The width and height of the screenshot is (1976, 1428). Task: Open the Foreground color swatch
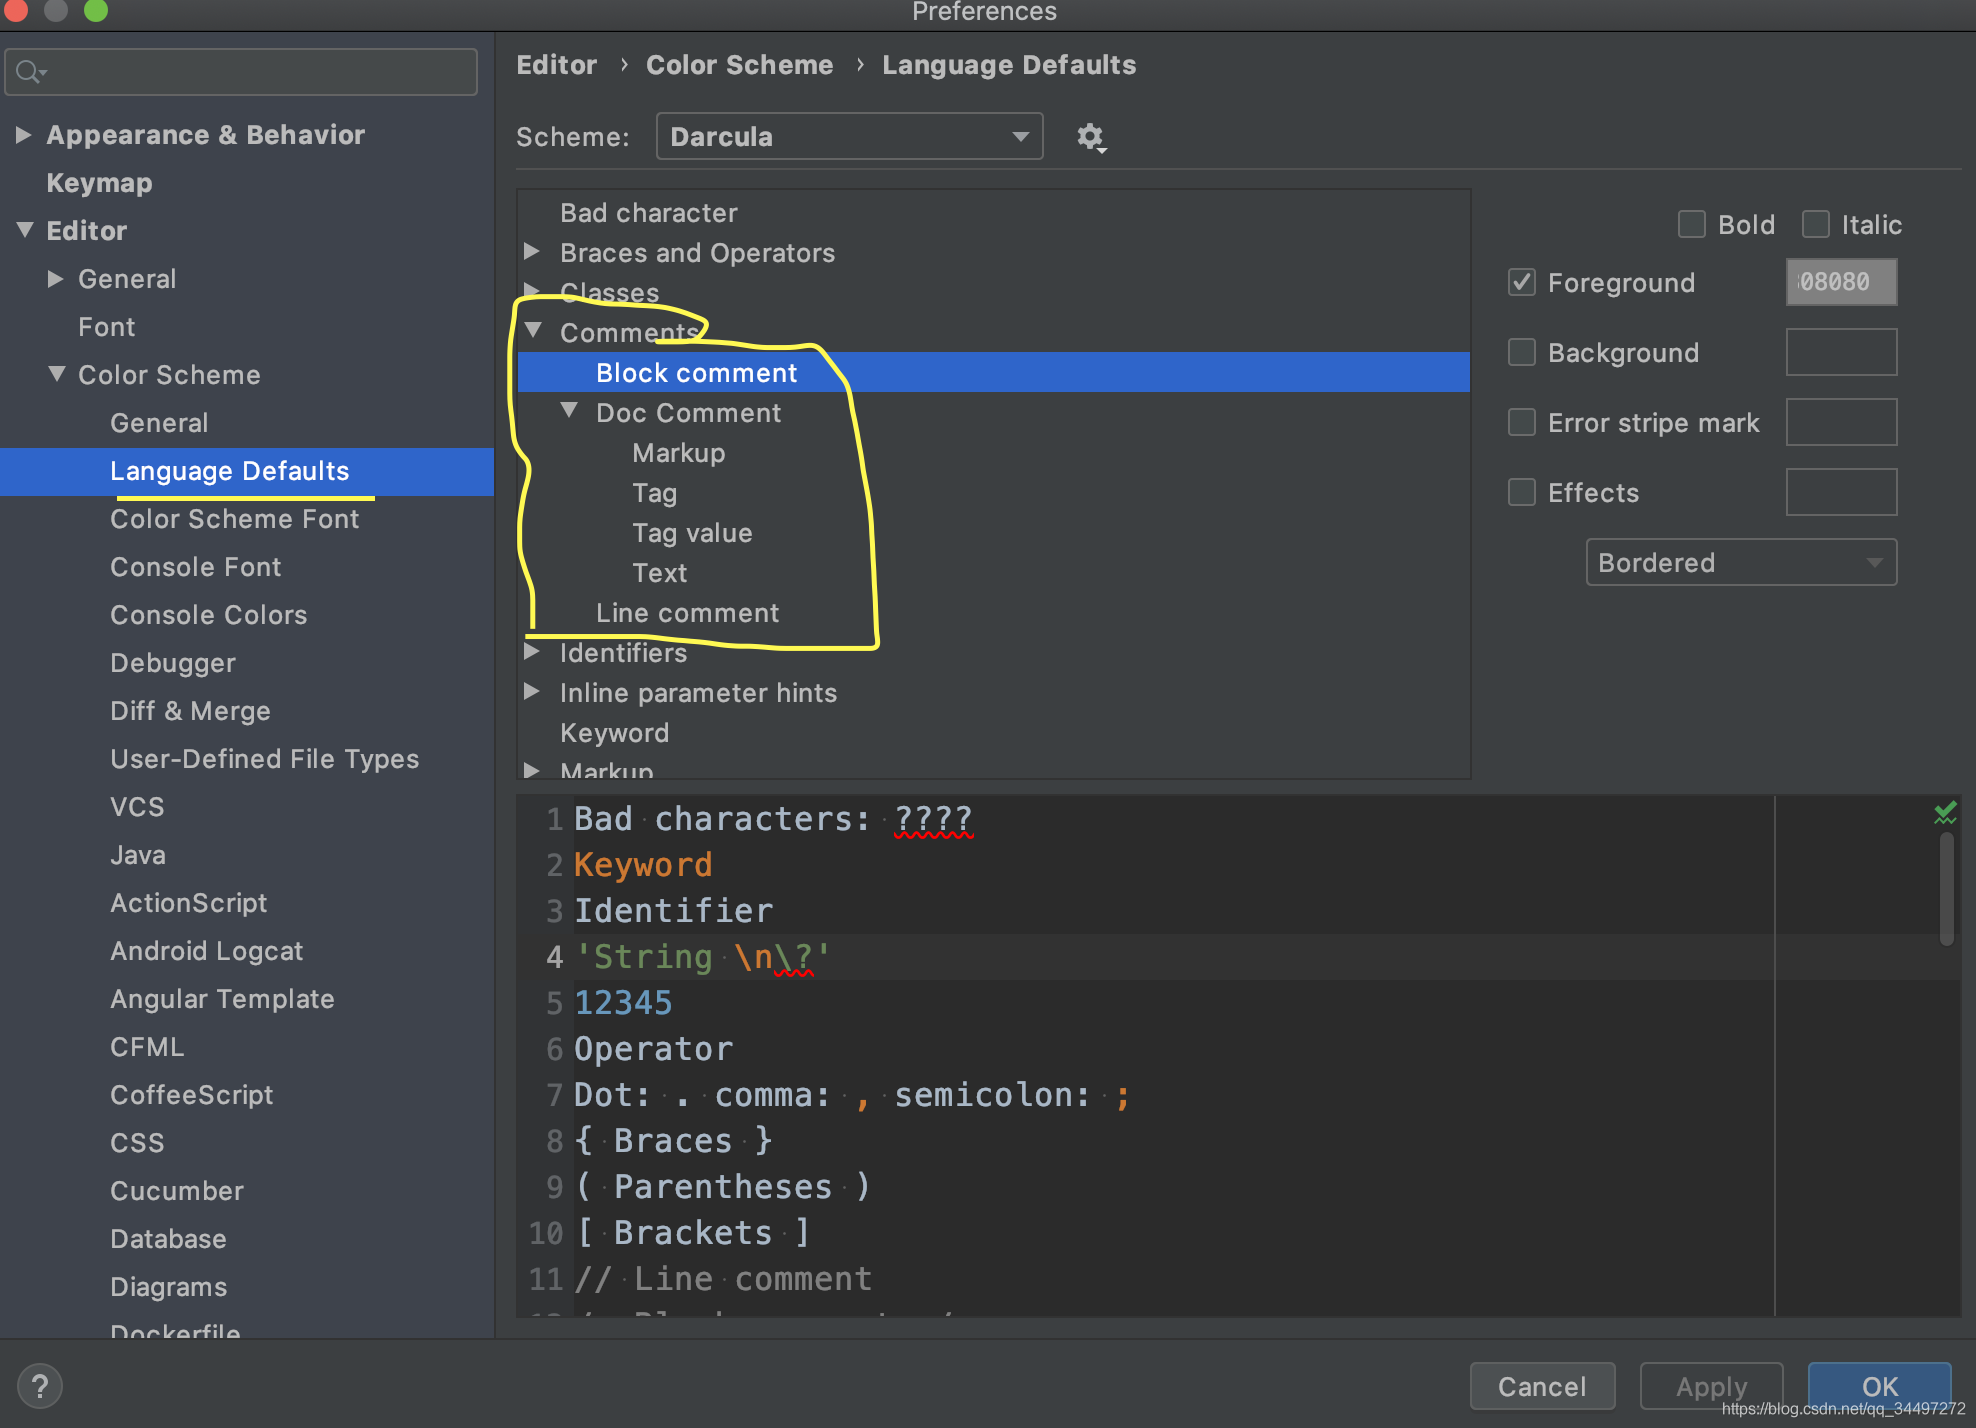point(1840,283)
